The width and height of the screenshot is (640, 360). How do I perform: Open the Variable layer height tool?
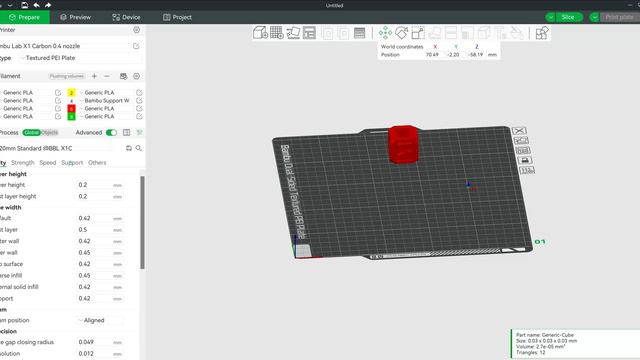(359, 33)
